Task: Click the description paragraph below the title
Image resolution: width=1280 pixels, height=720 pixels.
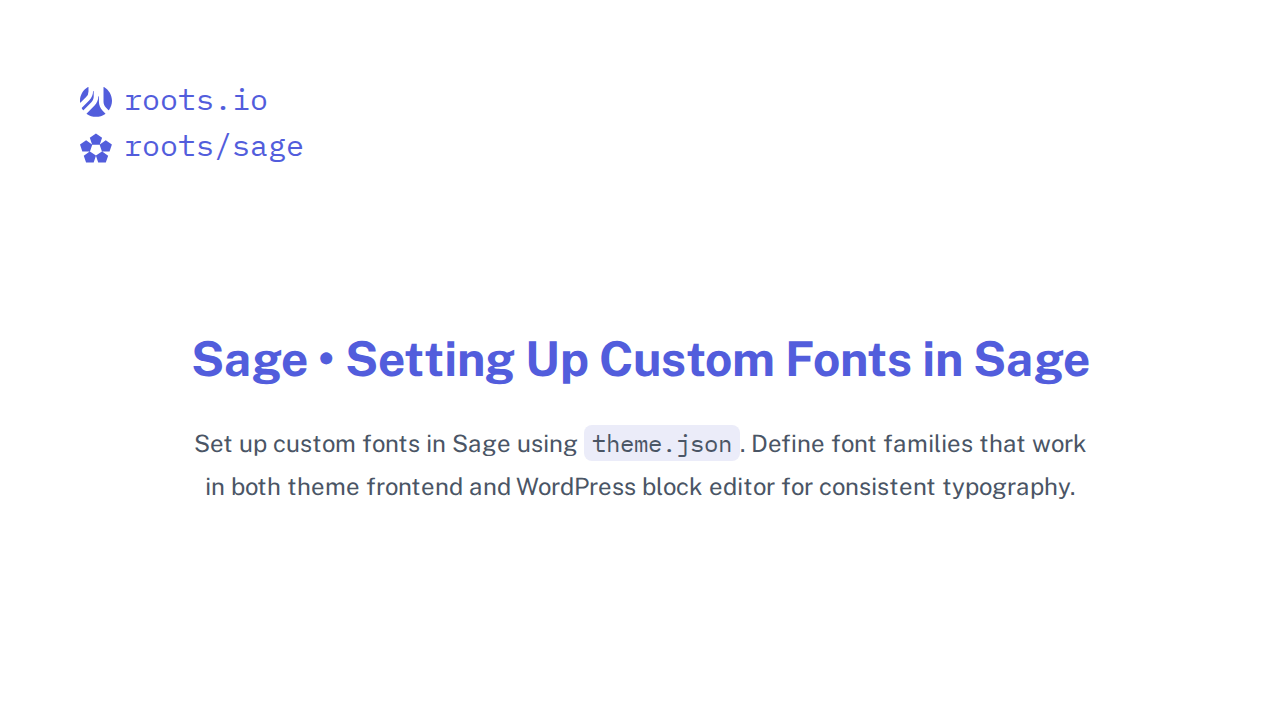Action: [x=640, y=465]
